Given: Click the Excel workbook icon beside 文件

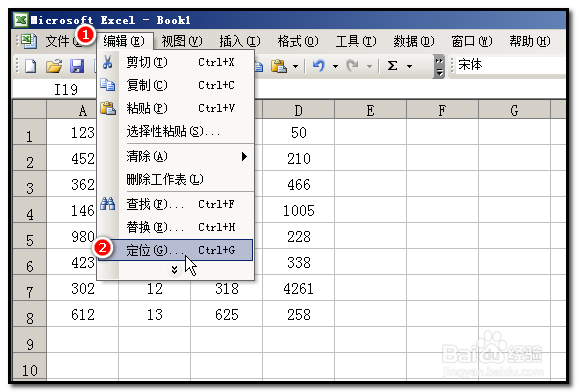Looking at the screenshot, I should 28,41.
